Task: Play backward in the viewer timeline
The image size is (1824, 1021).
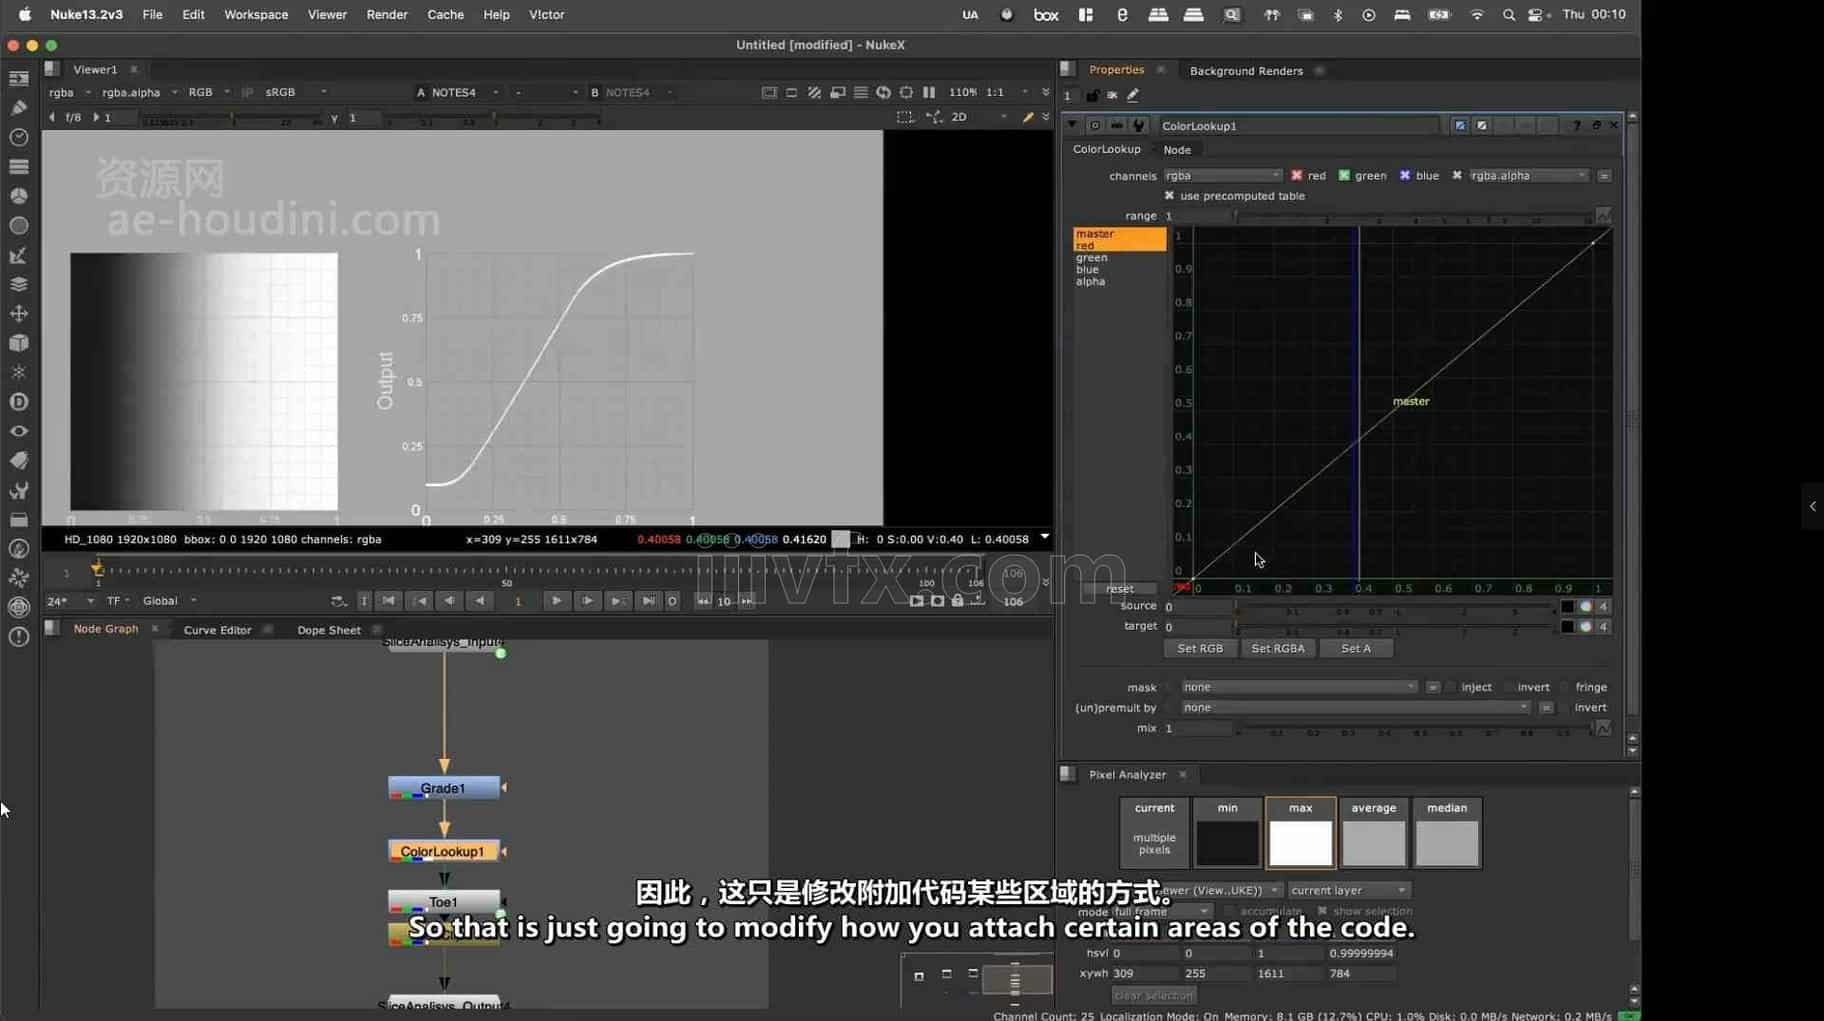Action: [x=481, y=601]
